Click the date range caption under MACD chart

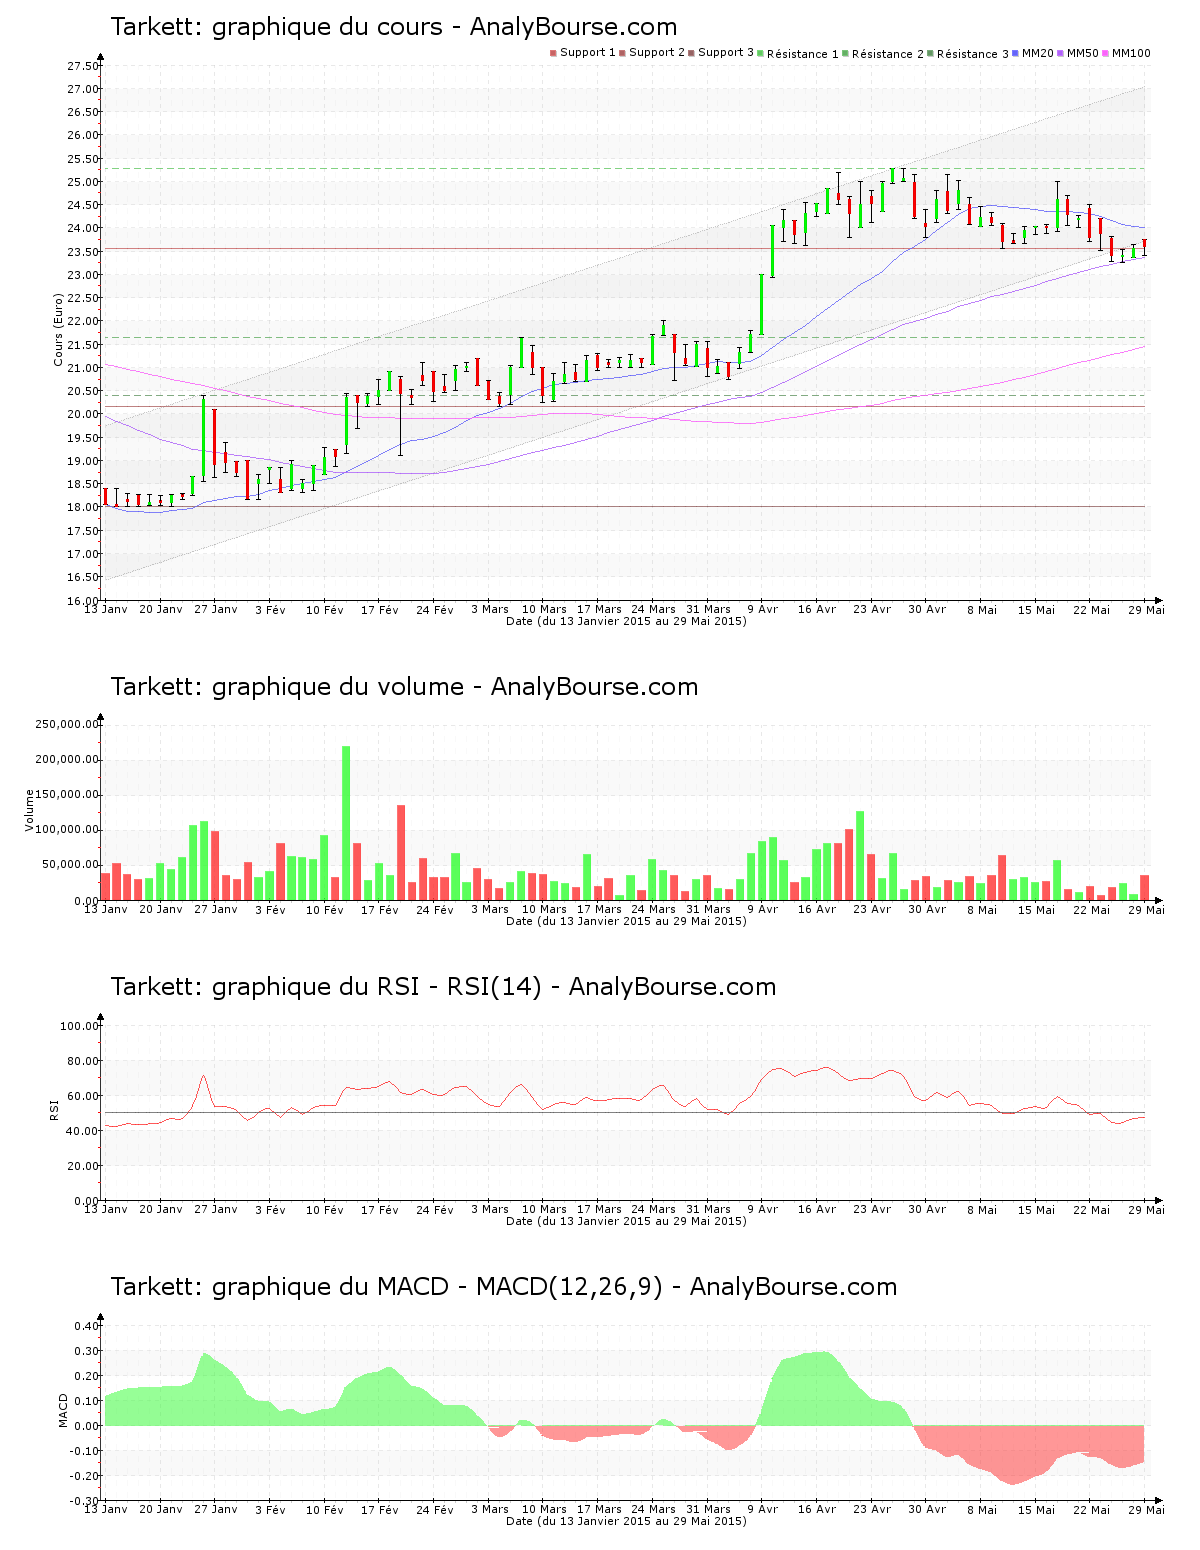point(626,1521)
